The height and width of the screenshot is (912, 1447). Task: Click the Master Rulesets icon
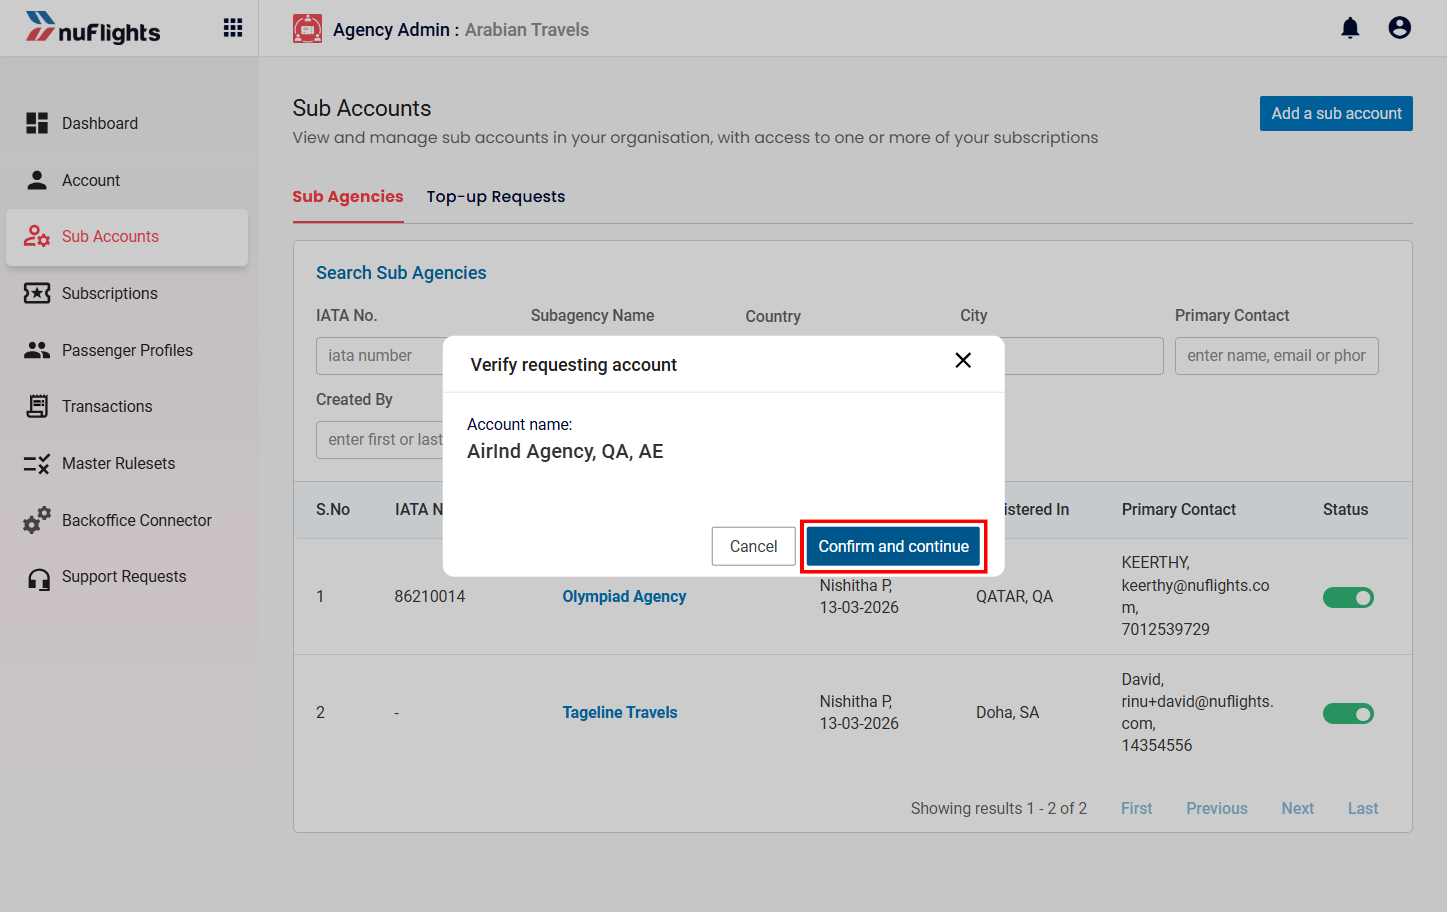pos(37,463)
